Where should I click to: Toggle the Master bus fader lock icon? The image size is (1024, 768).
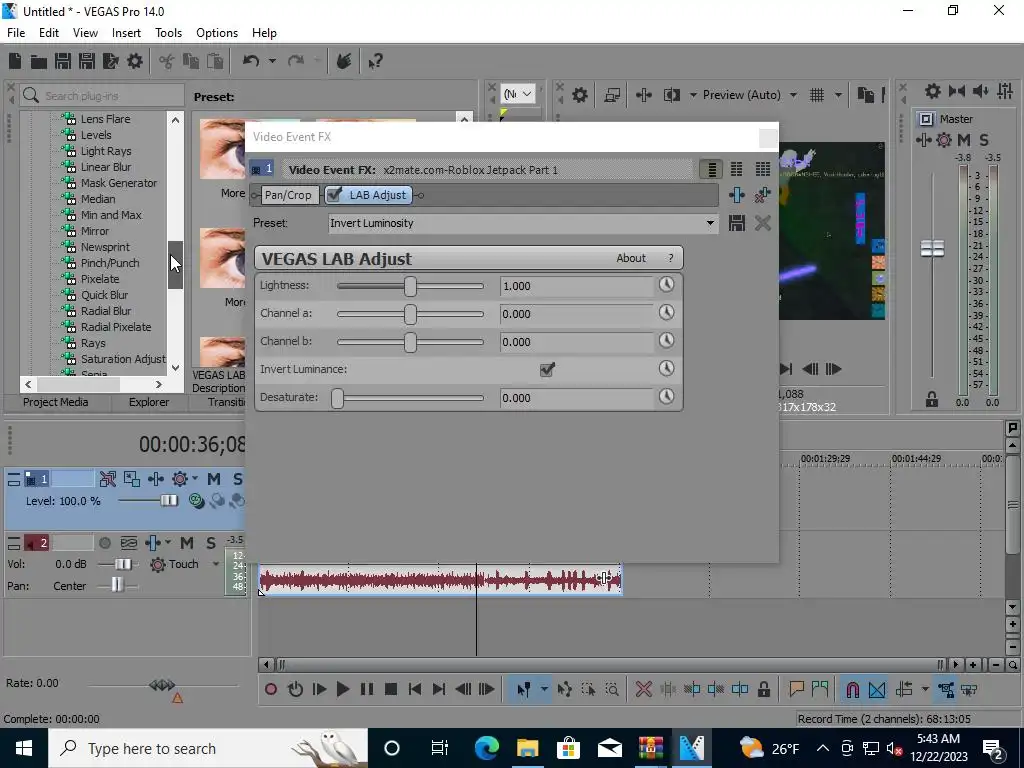932,399
